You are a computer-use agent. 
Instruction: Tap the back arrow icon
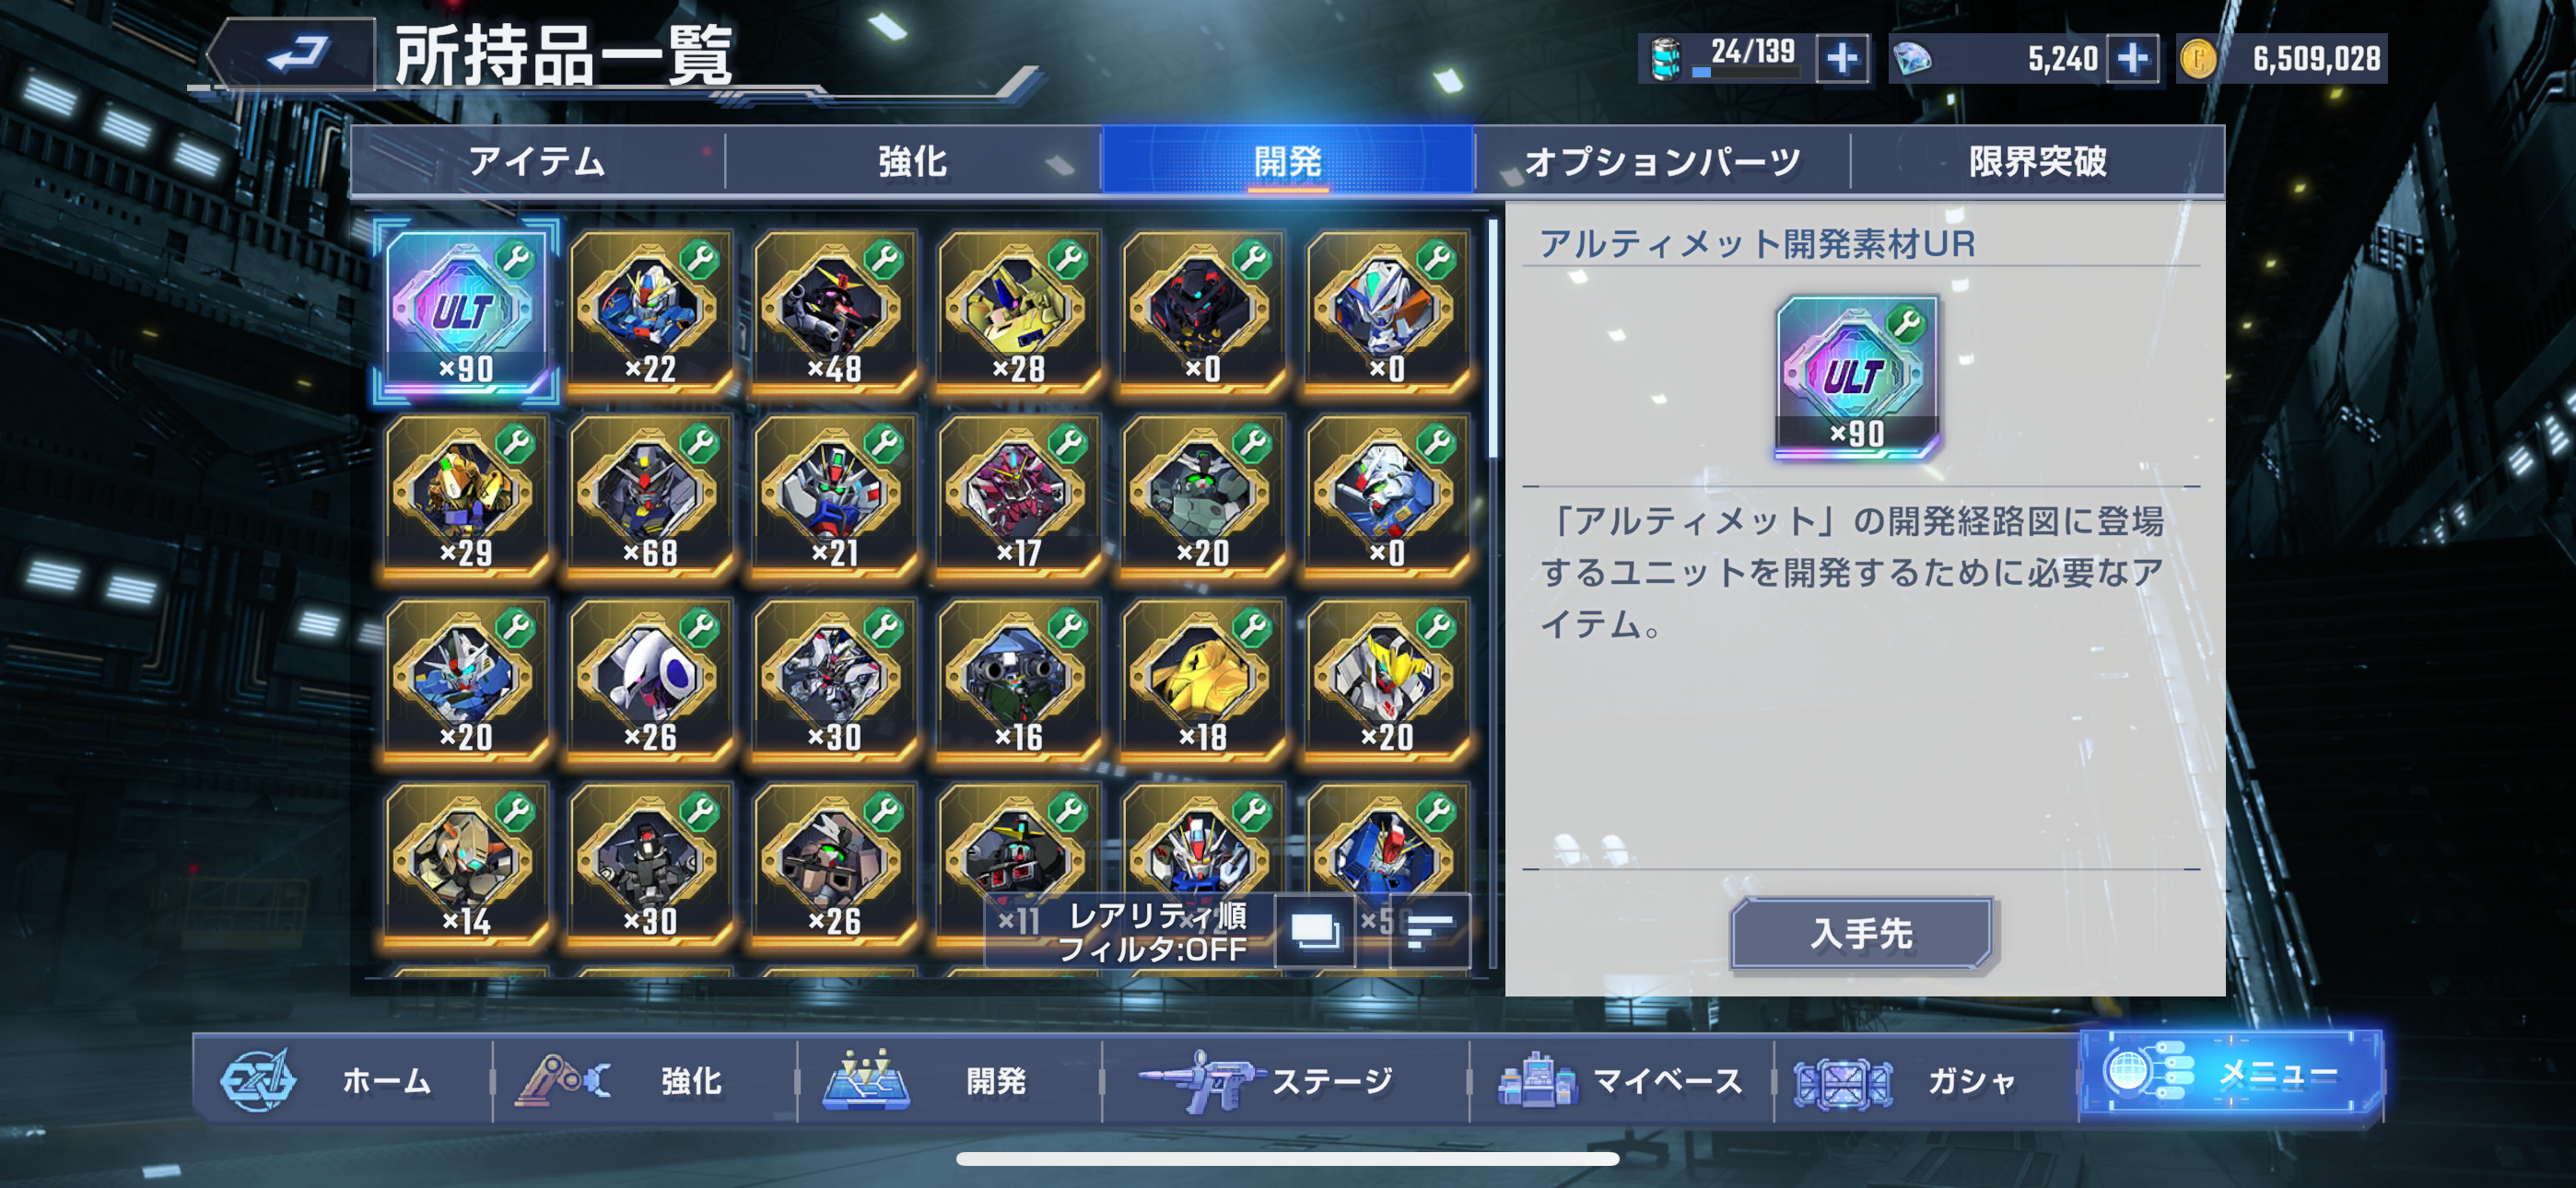click(x=294, y=55)
